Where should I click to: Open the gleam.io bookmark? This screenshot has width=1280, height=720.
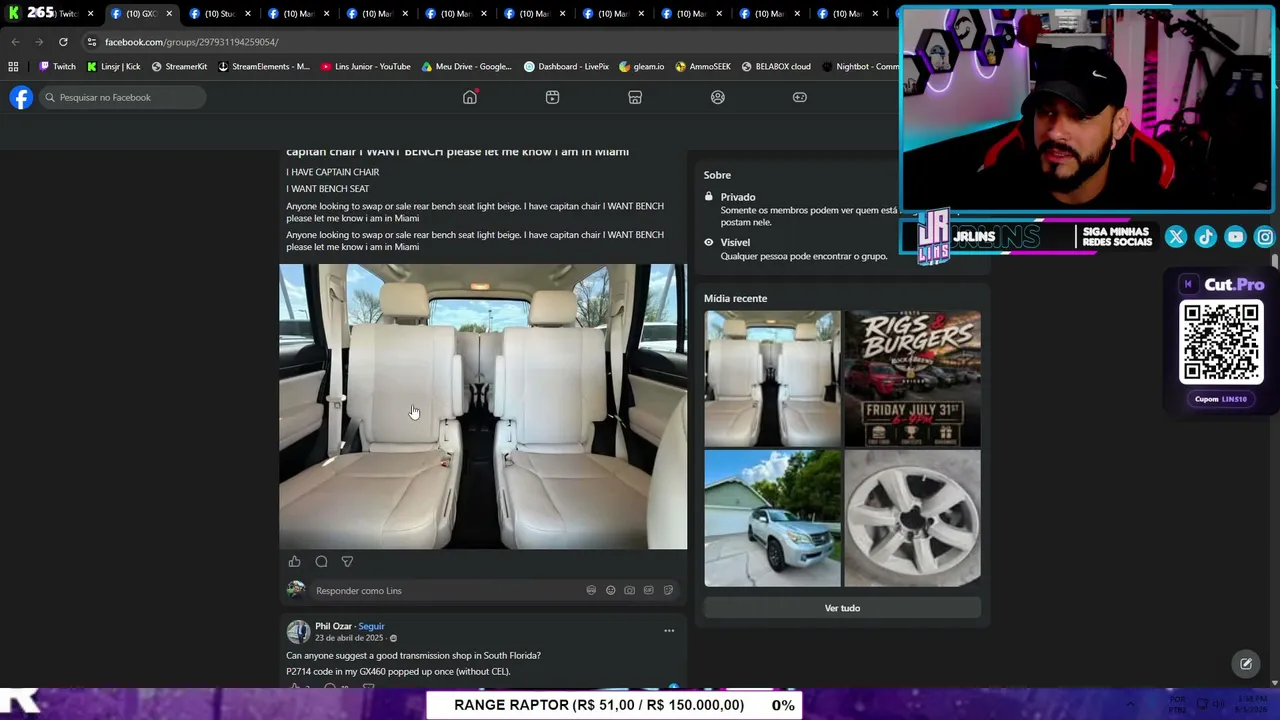[641, 67]
